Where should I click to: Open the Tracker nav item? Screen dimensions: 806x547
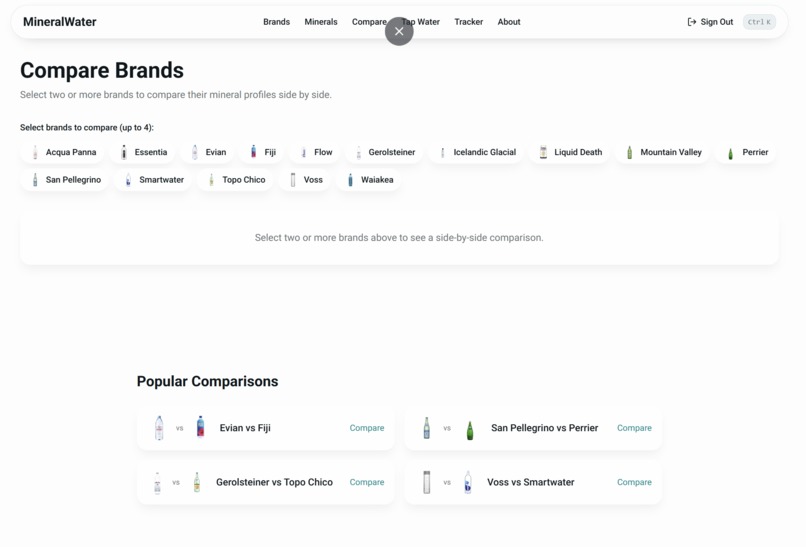coord(468,22)
